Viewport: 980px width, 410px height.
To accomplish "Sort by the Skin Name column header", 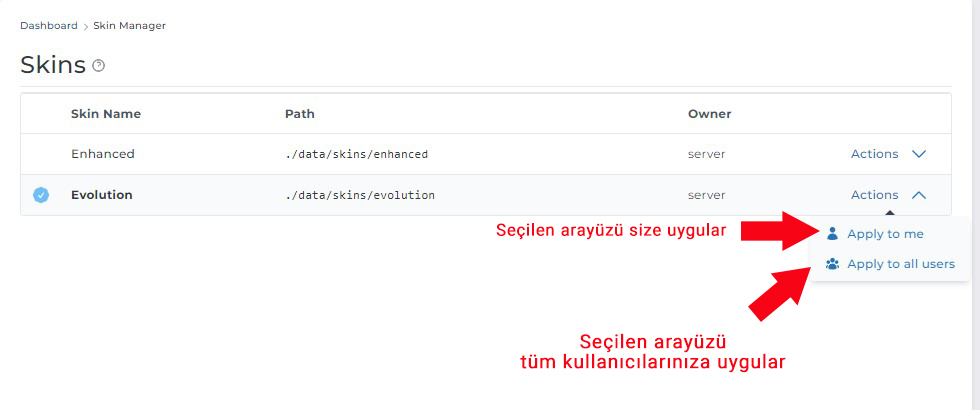I will 106,114.
